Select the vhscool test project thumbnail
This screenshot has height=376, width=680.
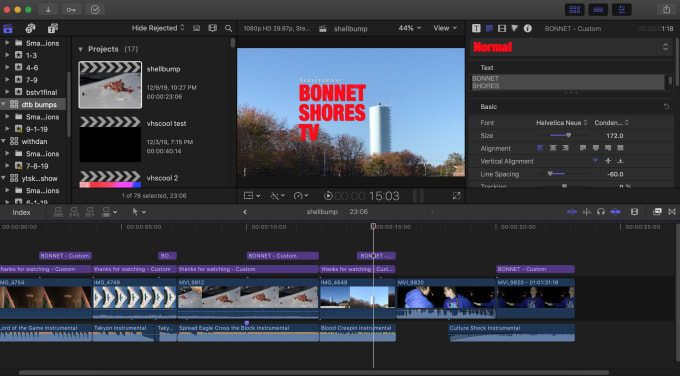click(110, 139)
